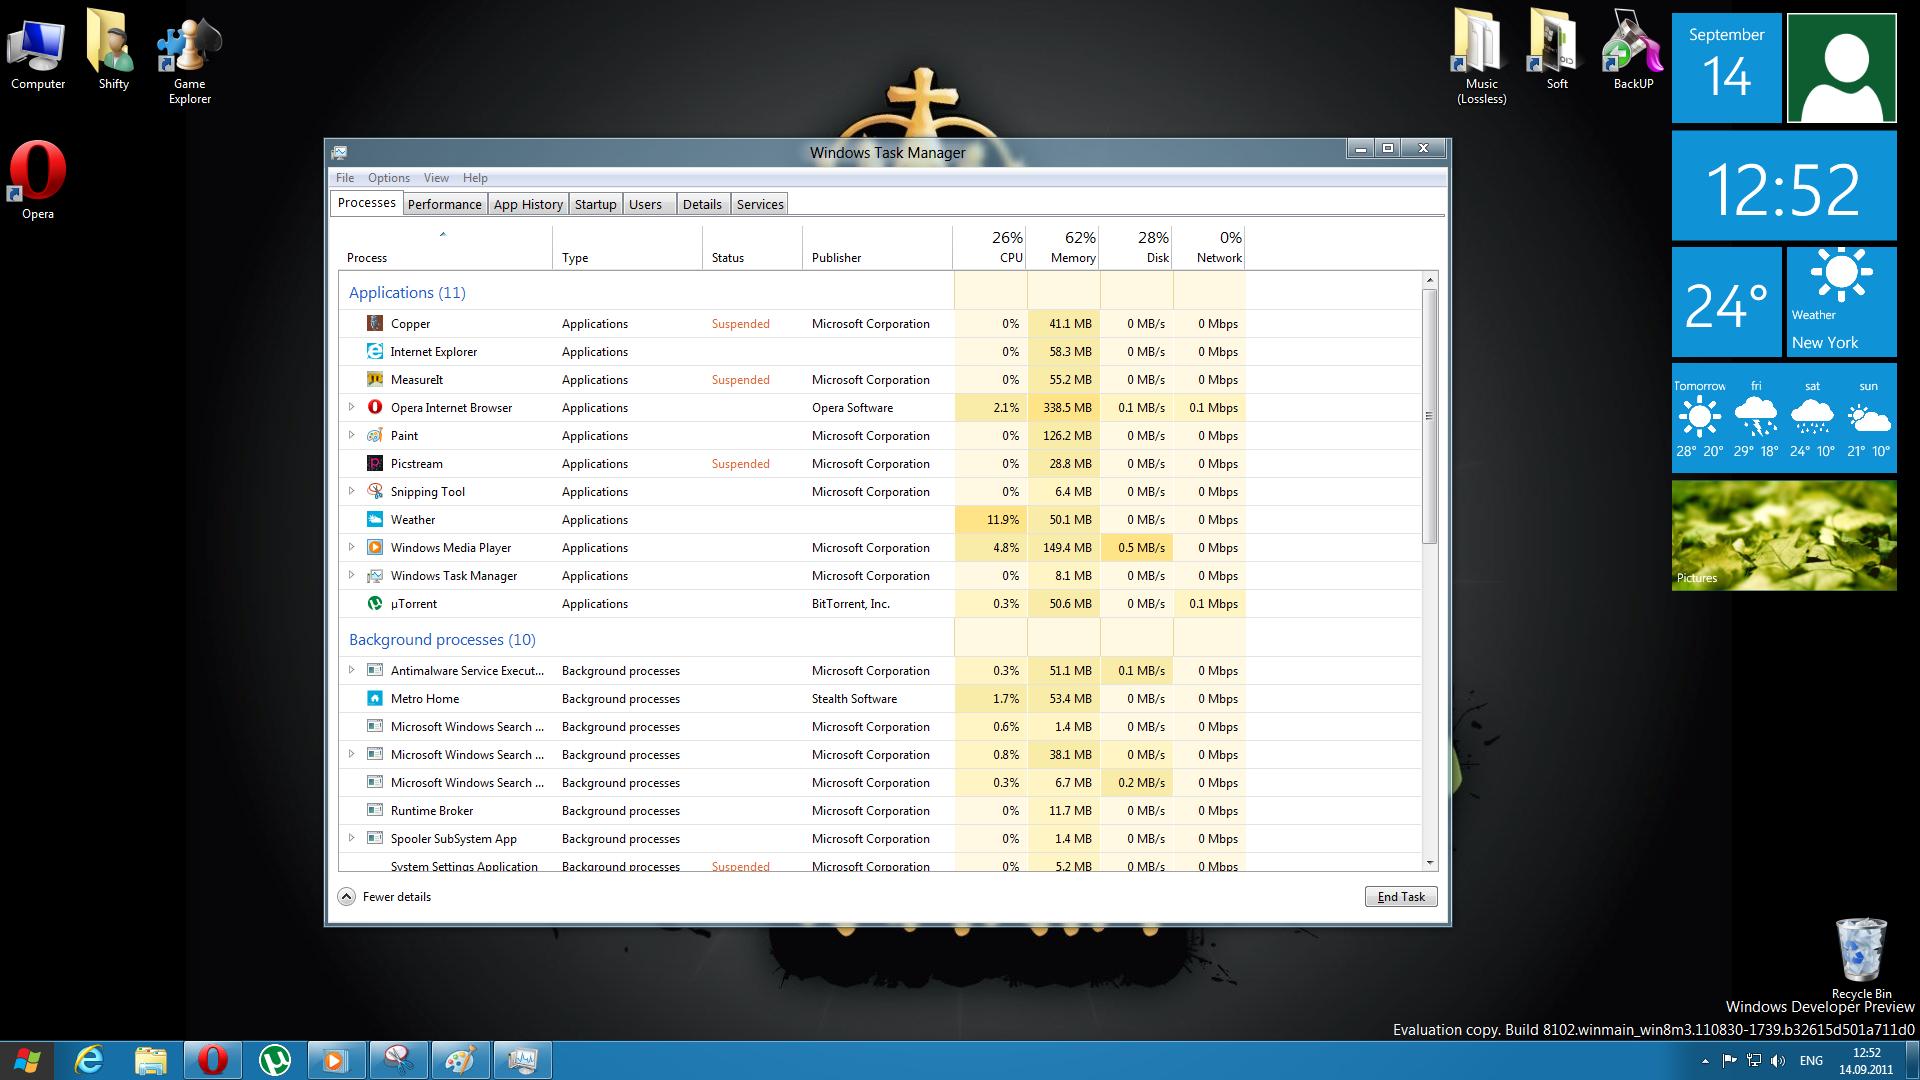Switch to the Performance tab
This screenshot has width=1920, height=1080.
[x=444, y=204]
